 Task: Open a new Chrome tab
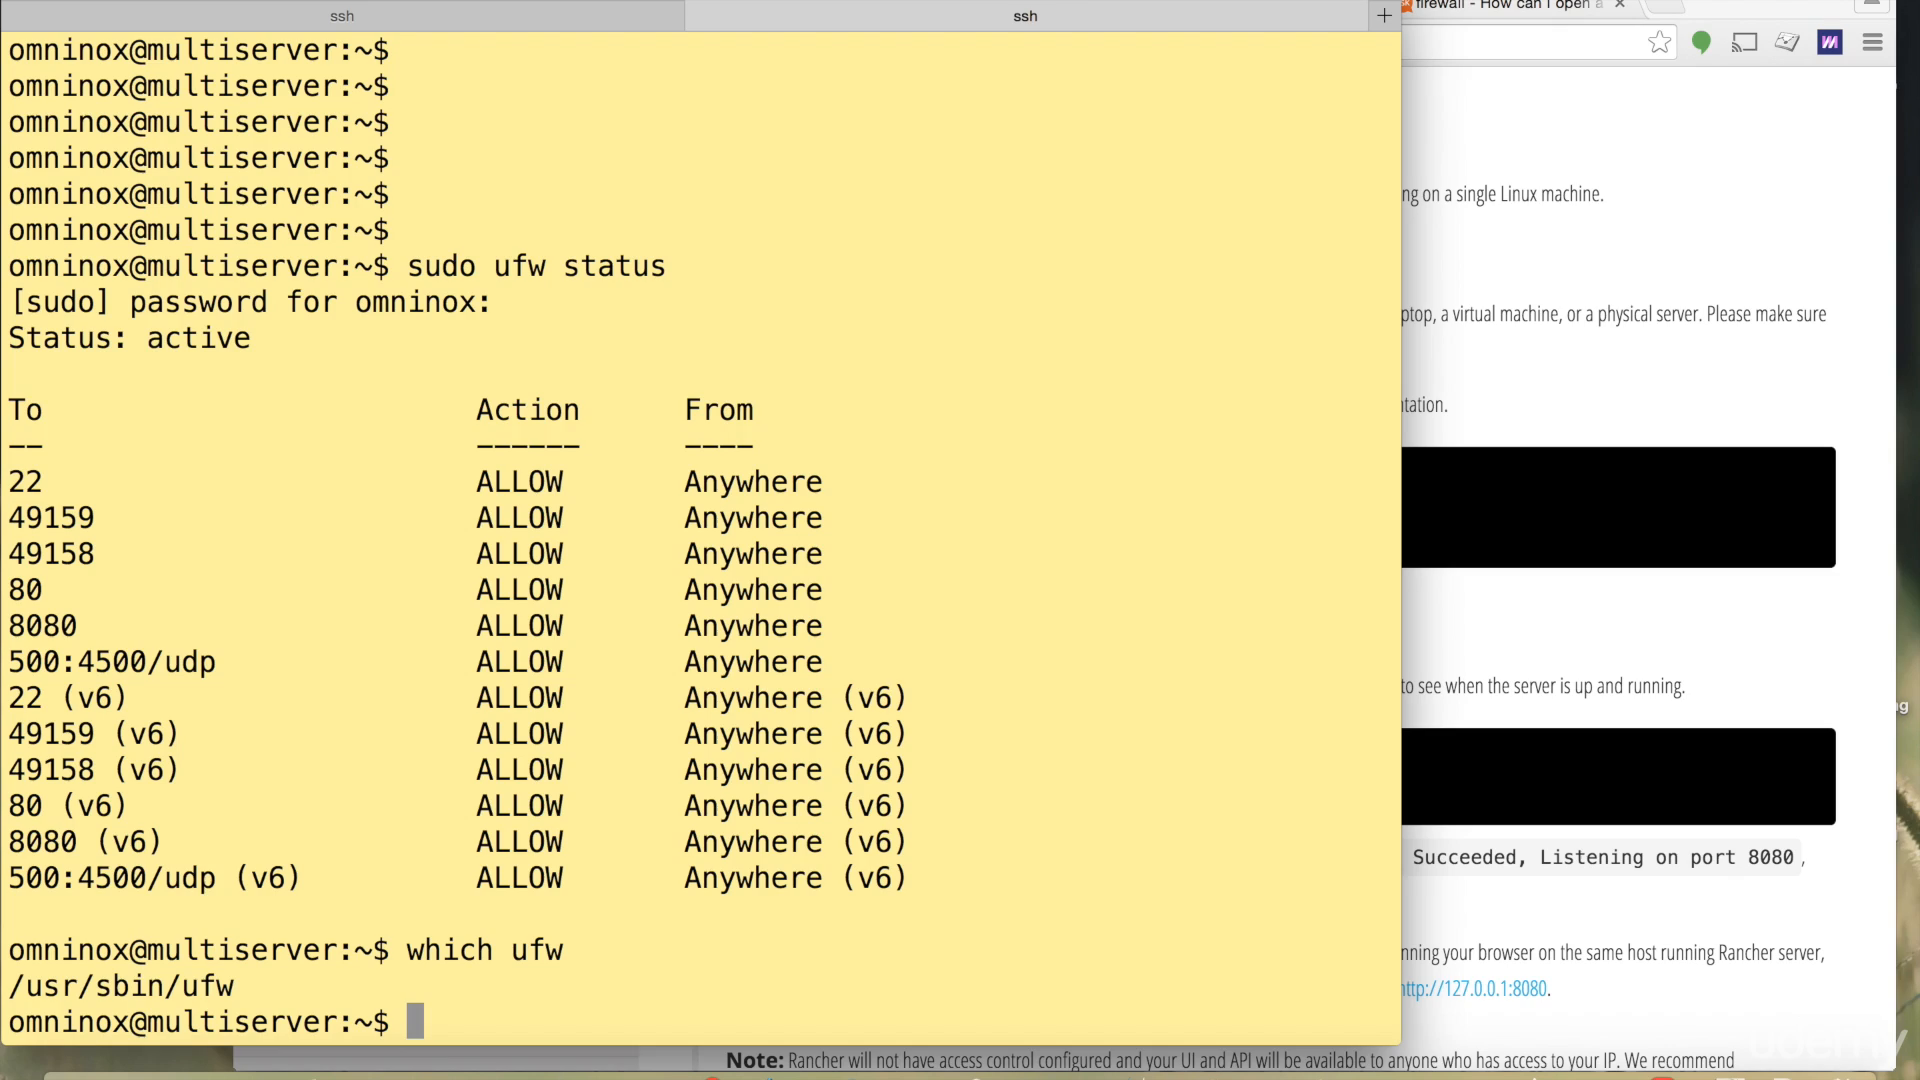click(1665, 5)
